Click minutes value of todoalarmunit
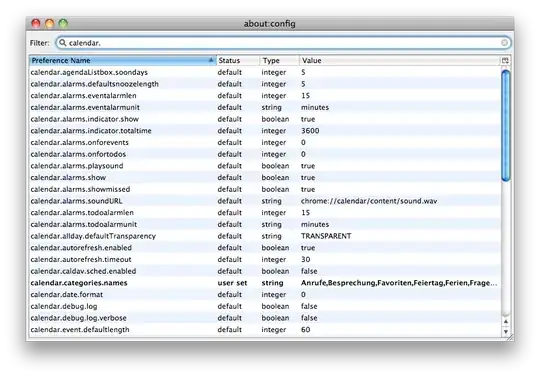This screenshot has height=377, width=540. [315, 224]
